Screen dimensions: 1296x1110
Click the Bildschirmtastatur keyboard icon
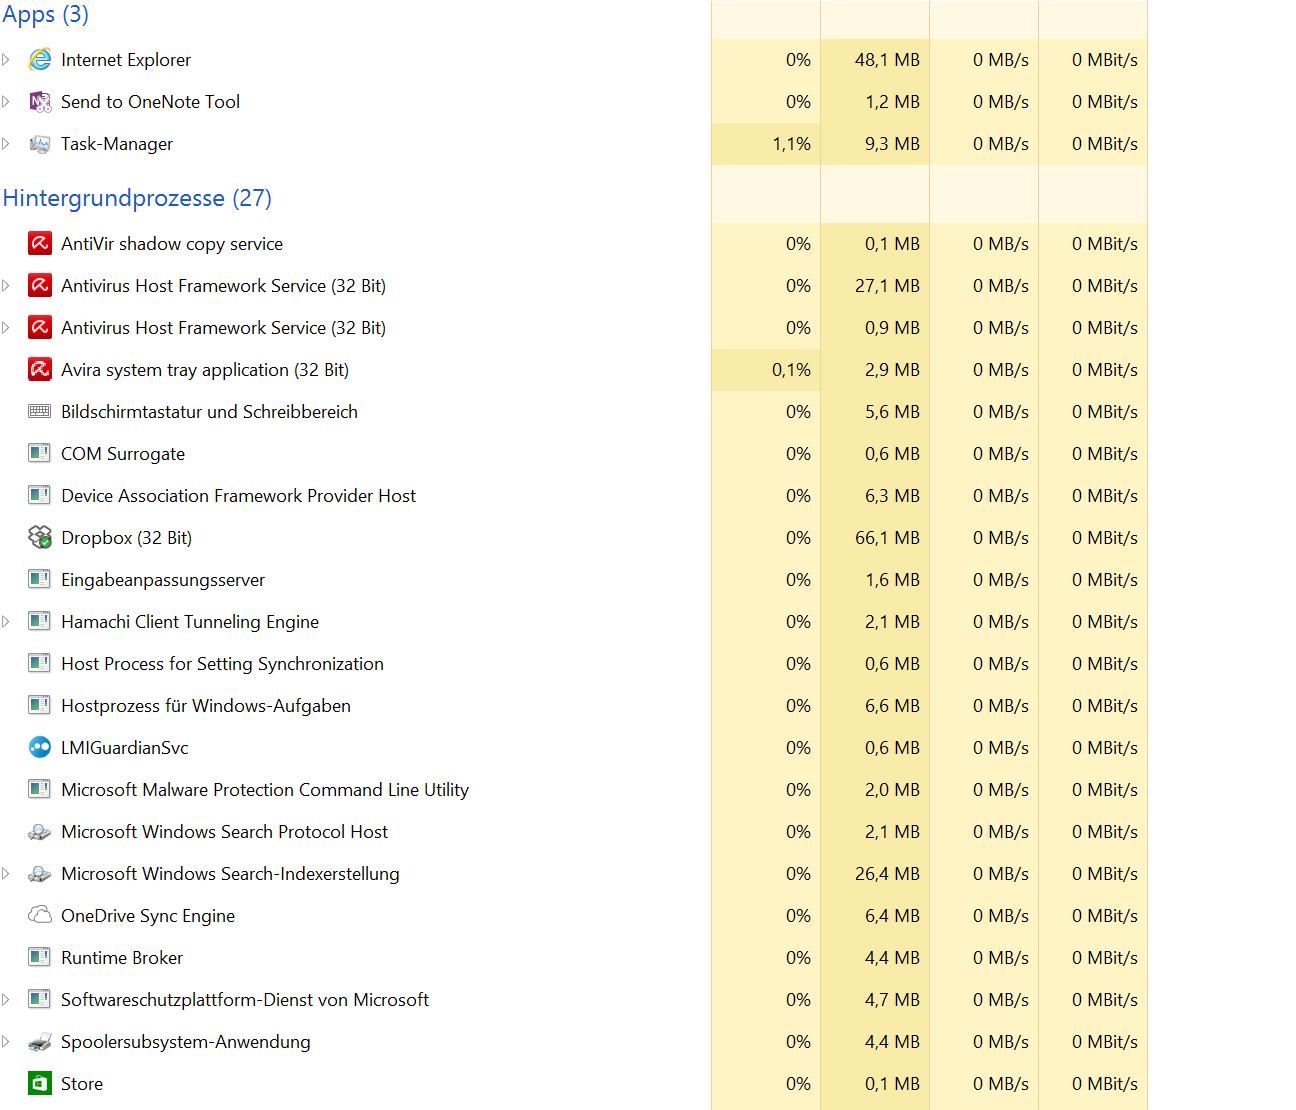40,412
